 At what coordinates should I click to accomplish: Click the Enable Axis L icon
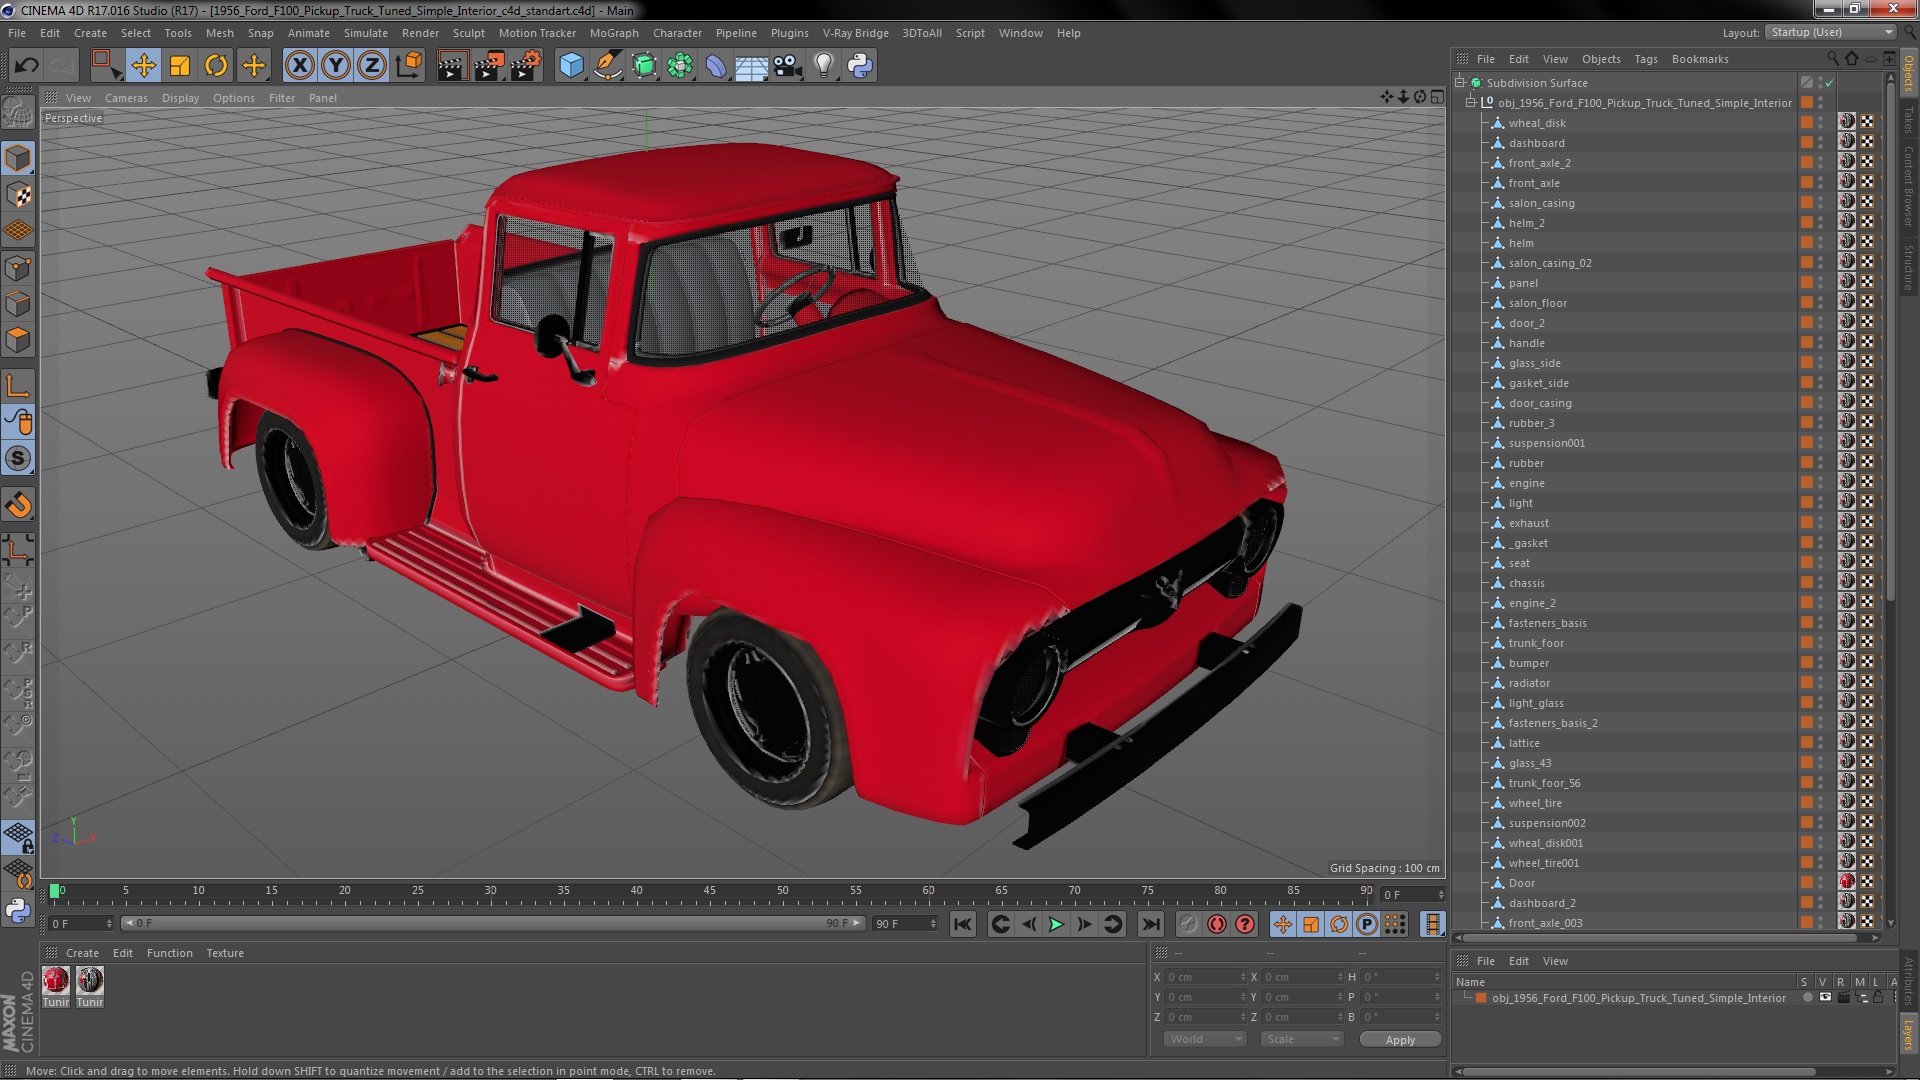coord(18,386)
